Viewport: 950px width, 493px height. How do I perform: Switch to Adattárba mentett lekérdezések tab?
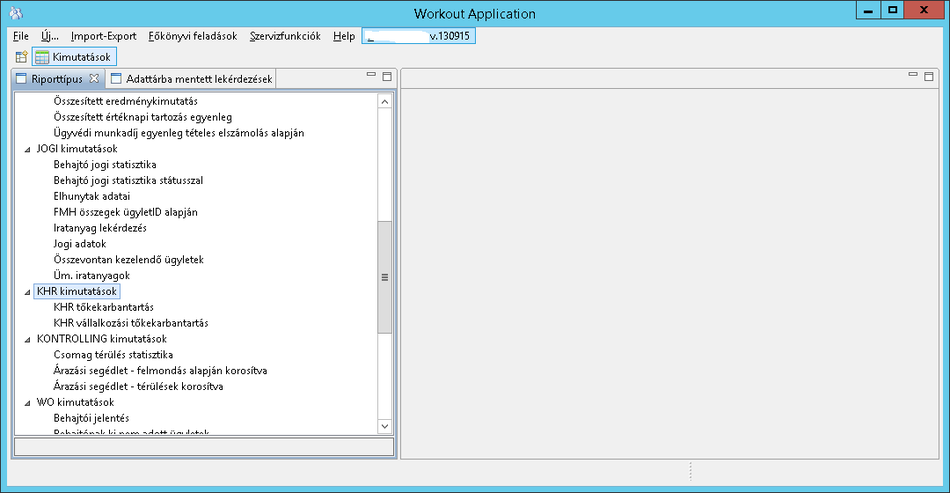(x=190, y=78)
